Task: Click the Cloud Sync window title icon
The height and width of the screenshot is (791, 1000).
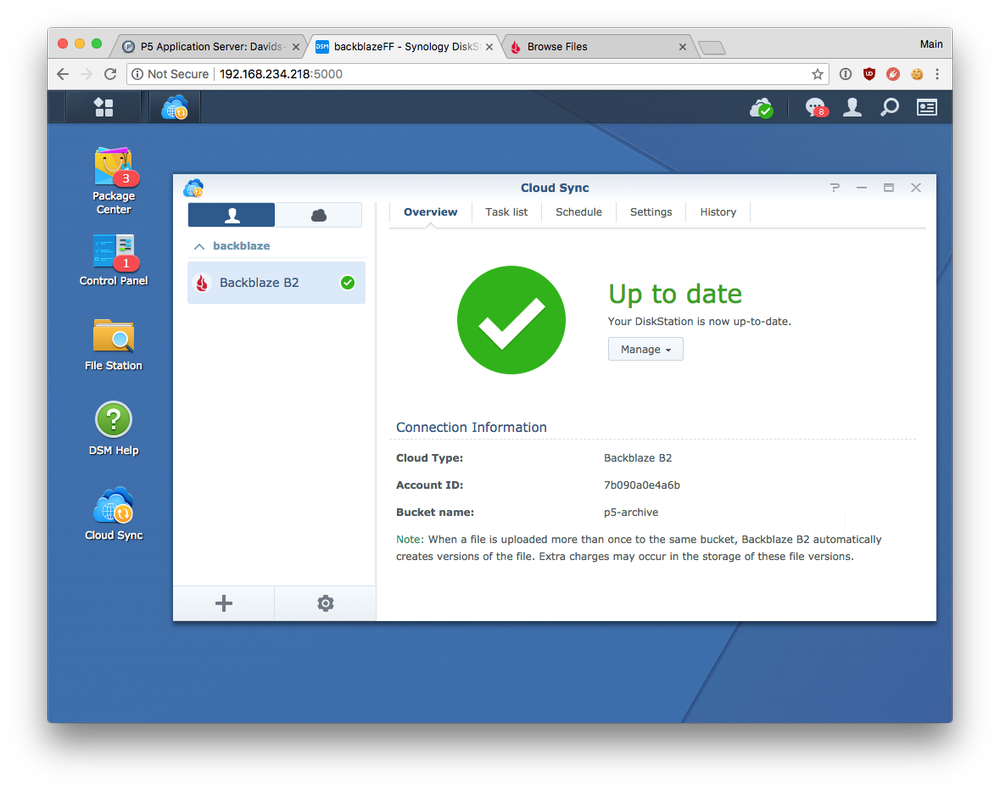Action: tap(193, 188)
